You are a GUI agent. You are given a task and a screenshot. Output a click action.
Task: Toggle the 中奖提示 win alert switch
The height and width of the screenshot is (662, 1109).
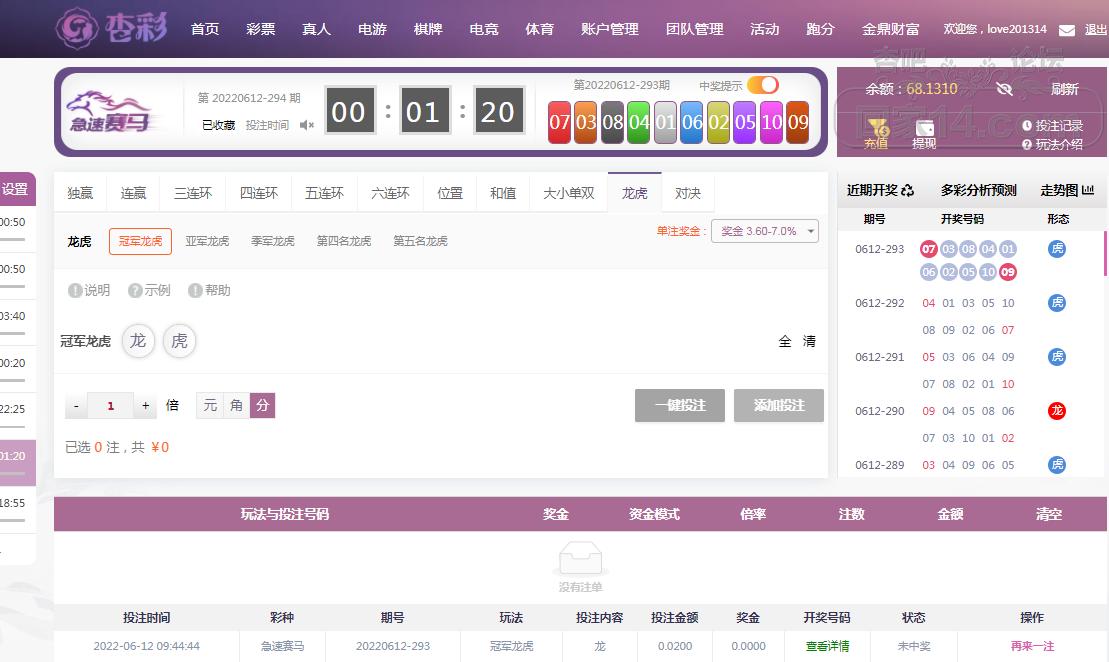[x=762, y=85]
